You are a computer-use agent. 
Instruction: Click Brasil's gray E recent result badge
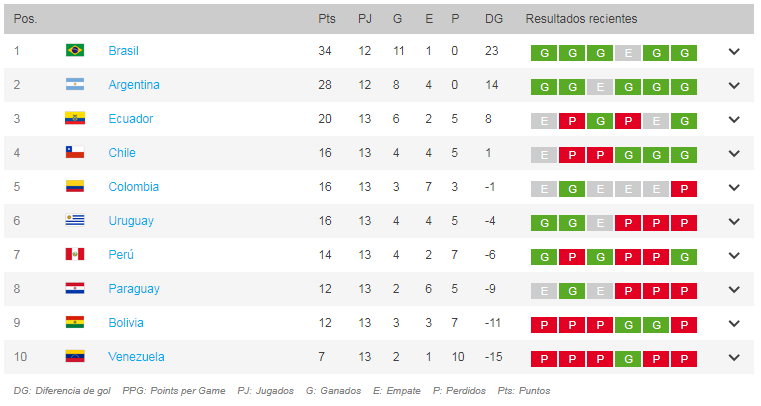(628, 52)
